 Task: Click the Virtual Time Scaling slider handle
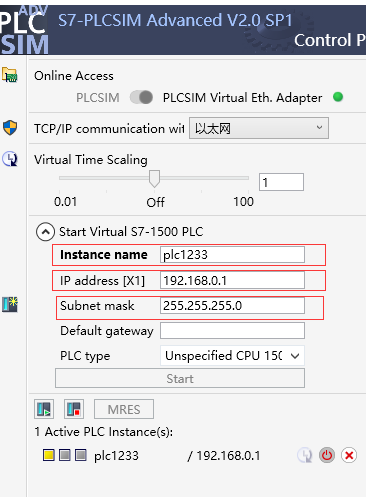coord(154,179)
